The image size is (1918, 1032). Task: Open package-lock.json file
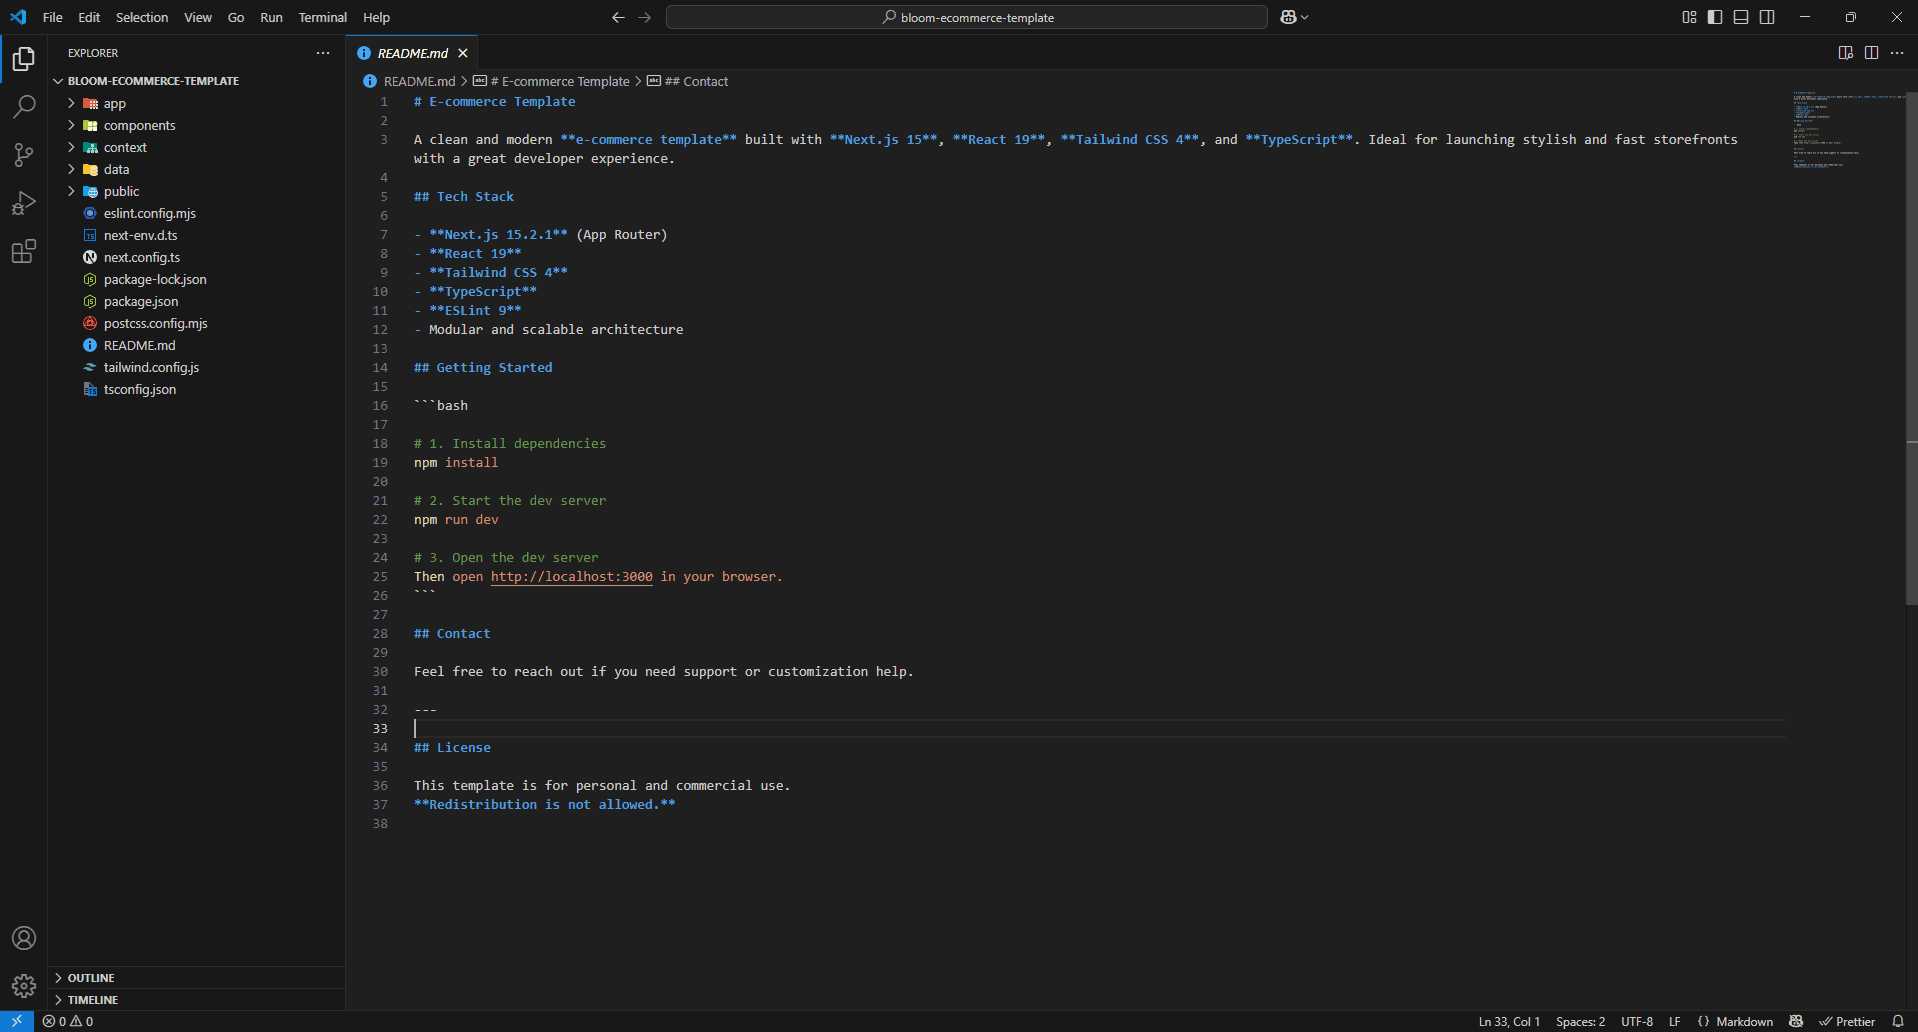tap(196, 279)
